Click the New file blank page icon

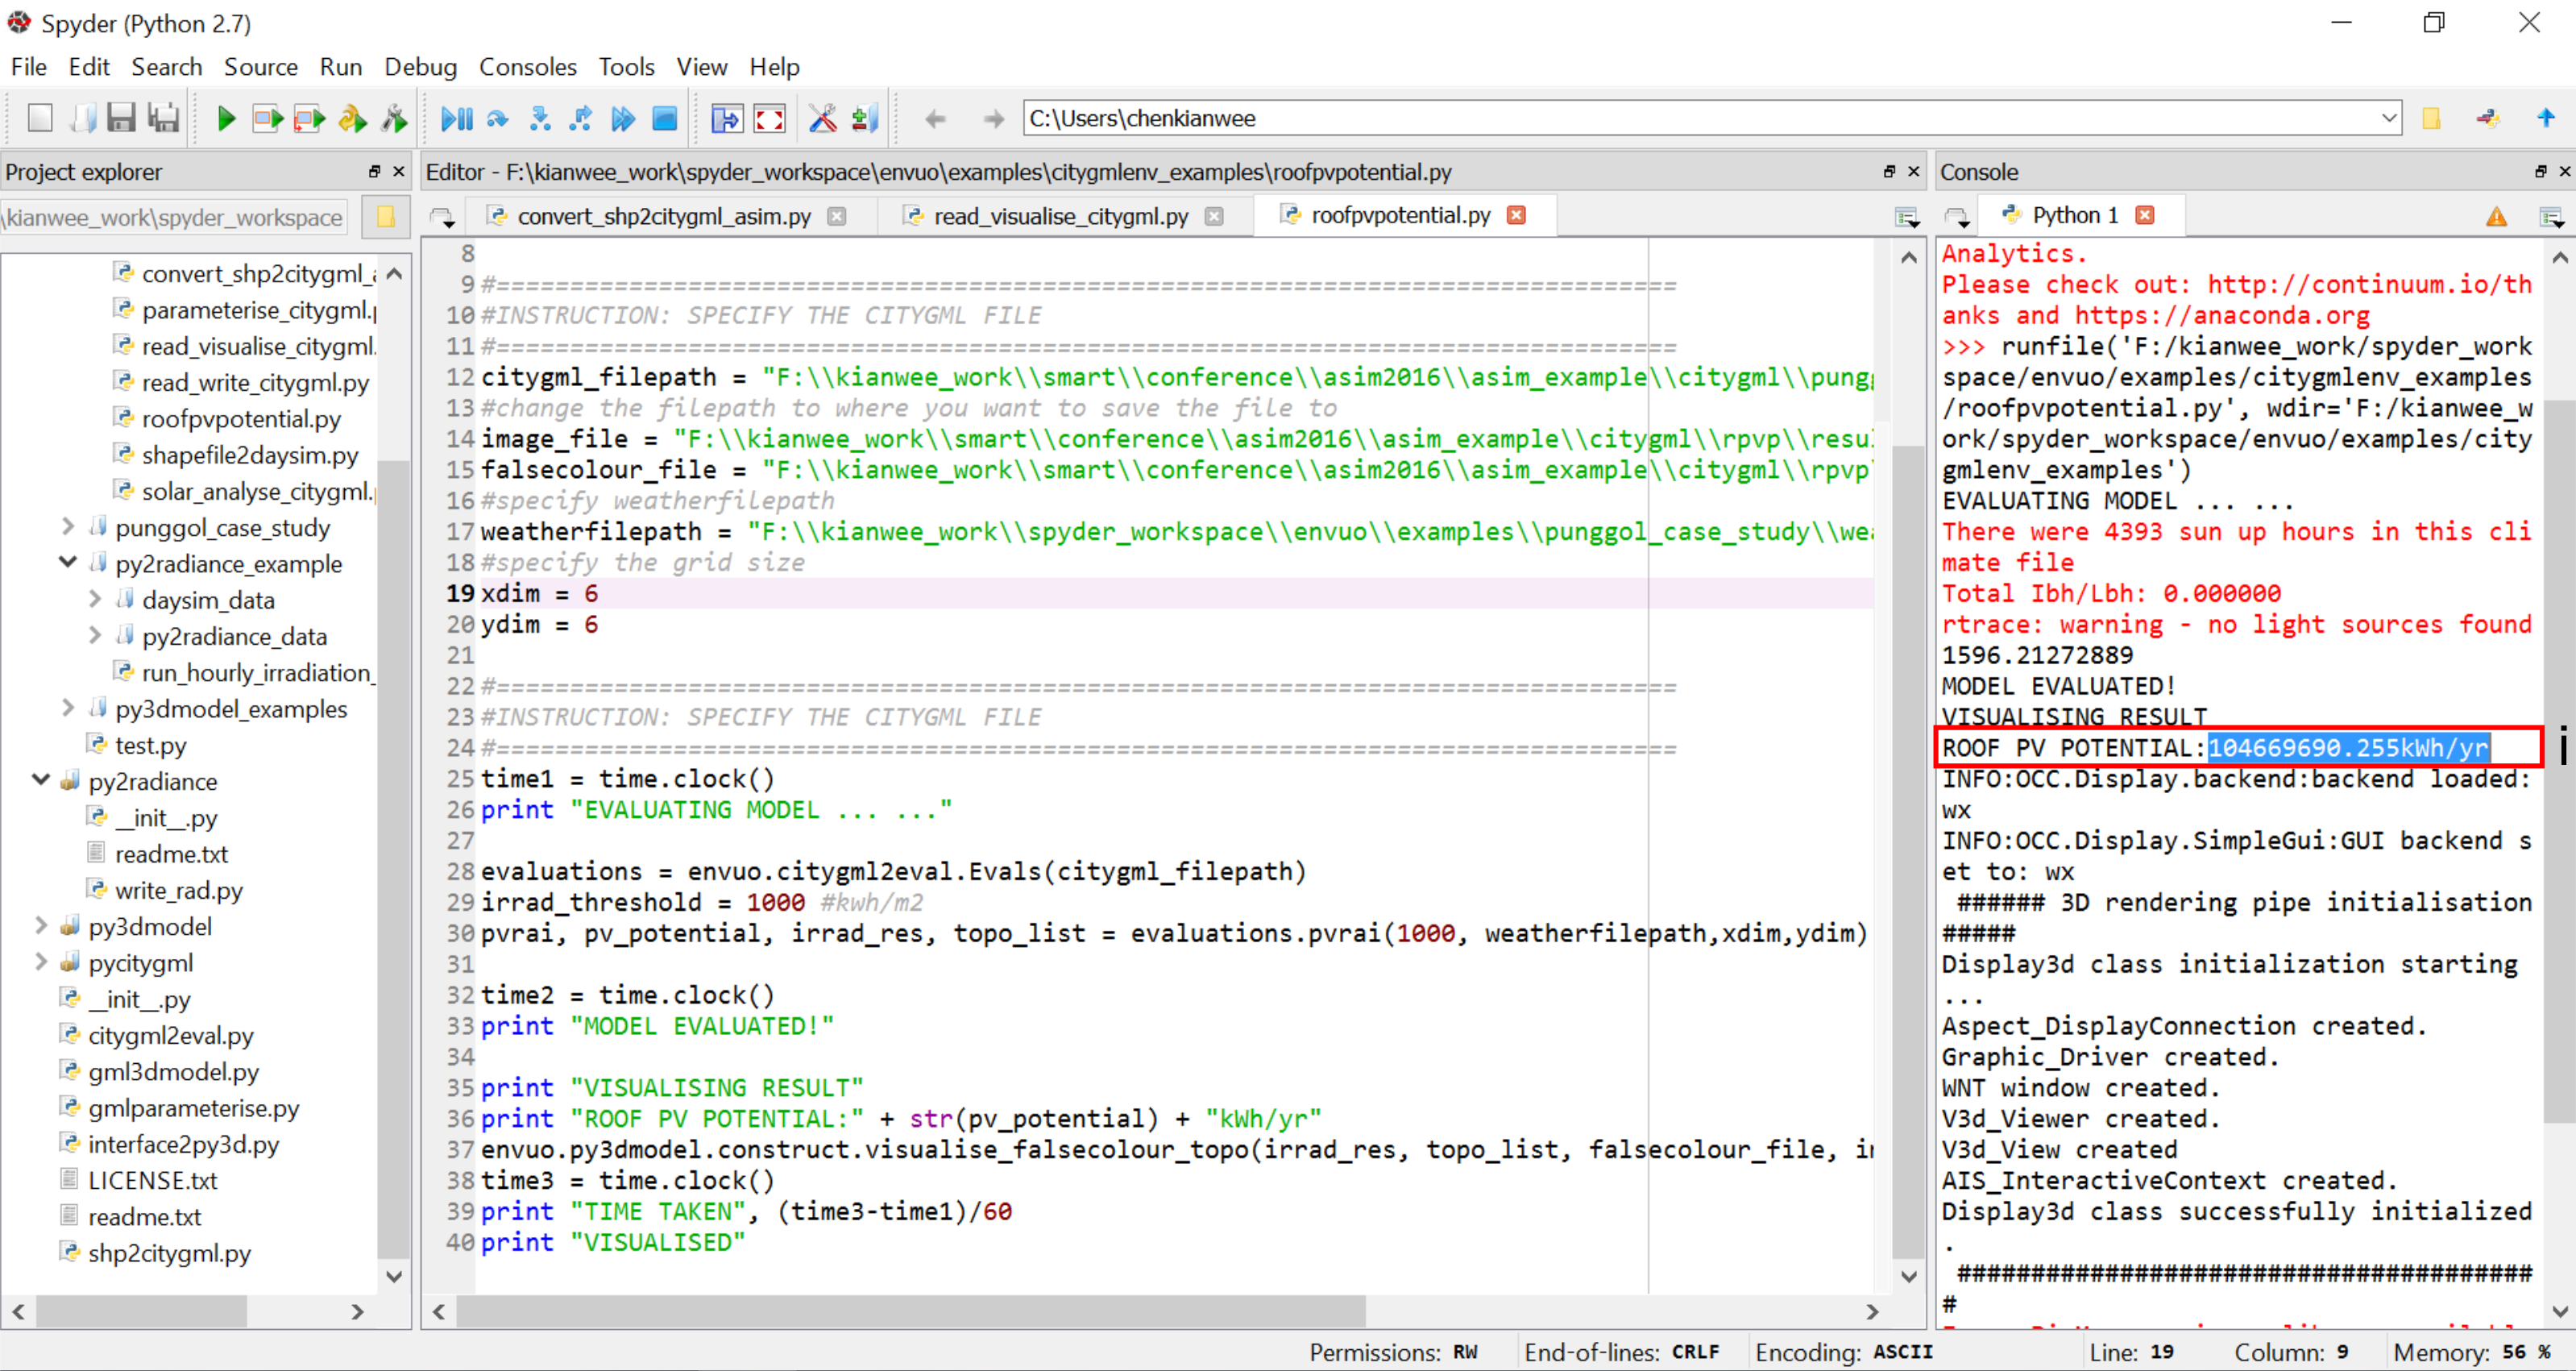pos(40,119)
